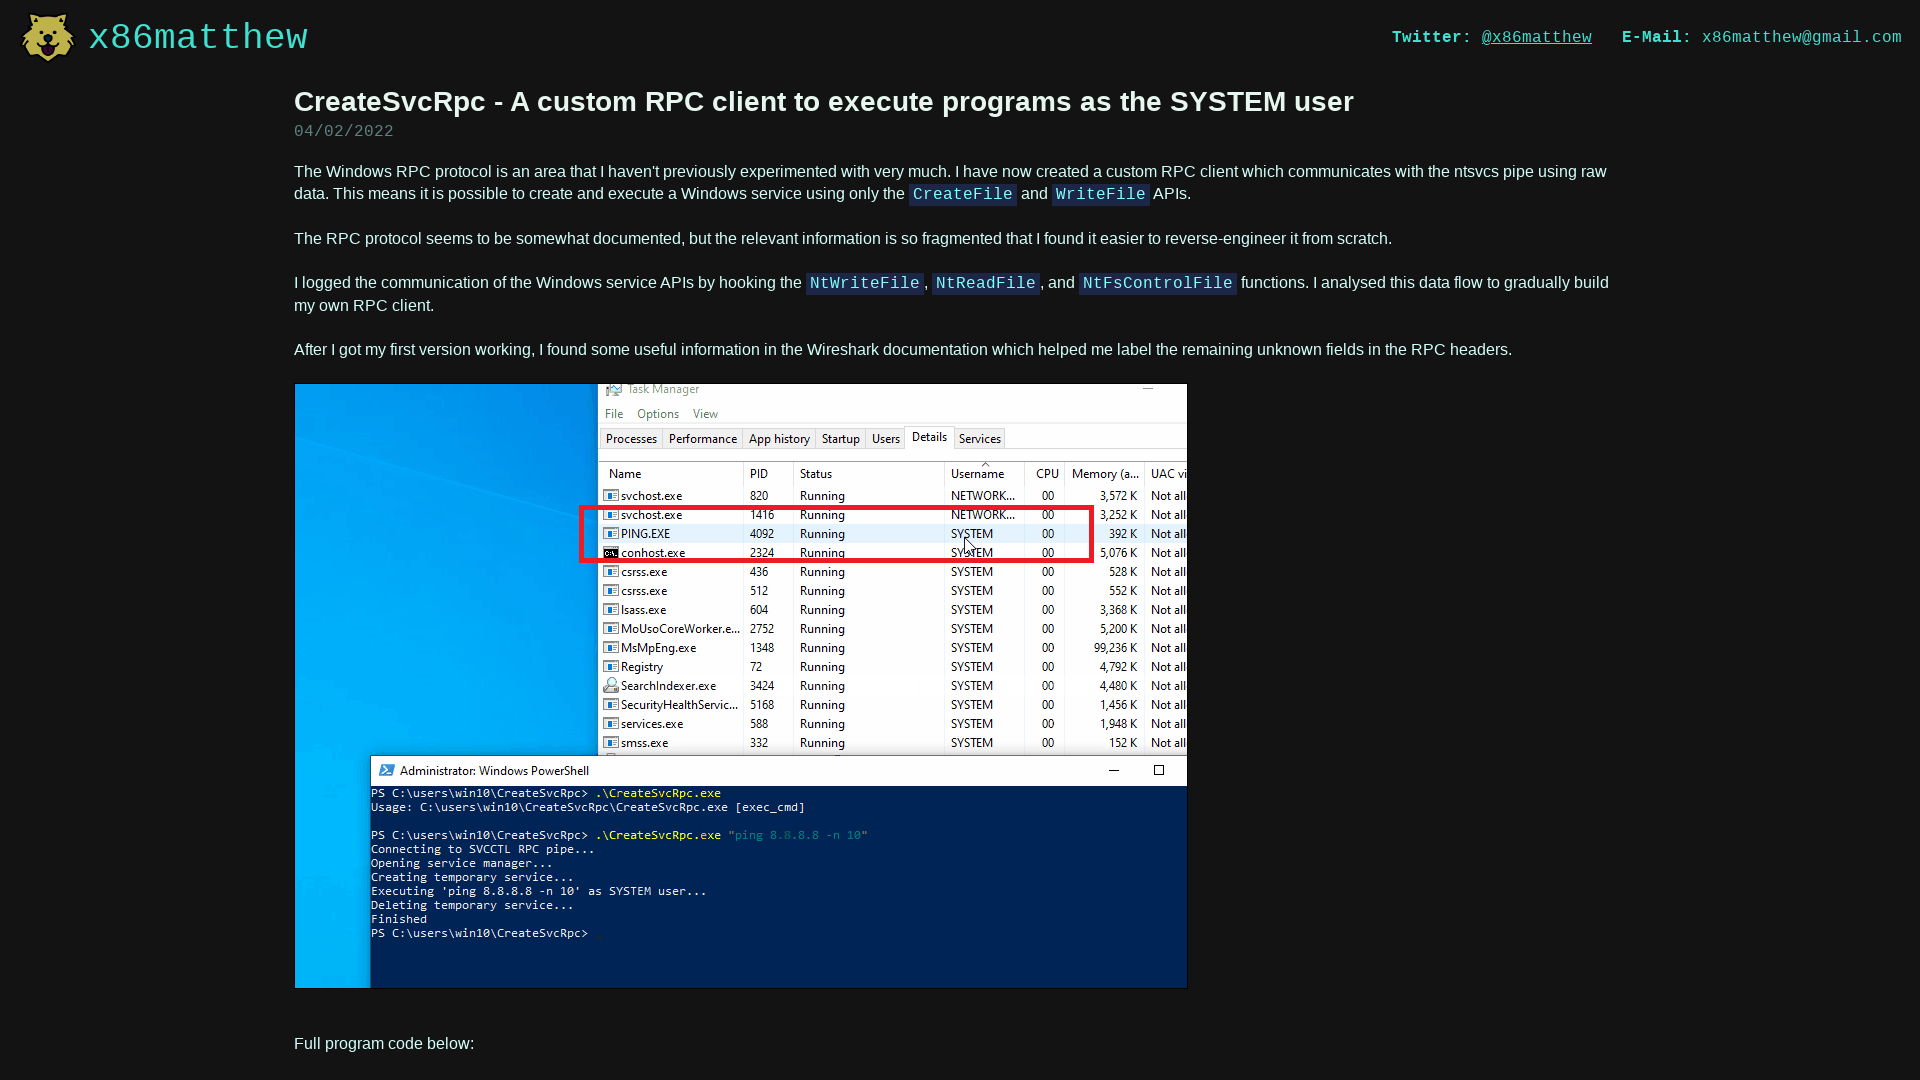Viewport: 1920px width, 1080px height.
Task: Sort by the PID column header
Action: (x=768, y=474)
